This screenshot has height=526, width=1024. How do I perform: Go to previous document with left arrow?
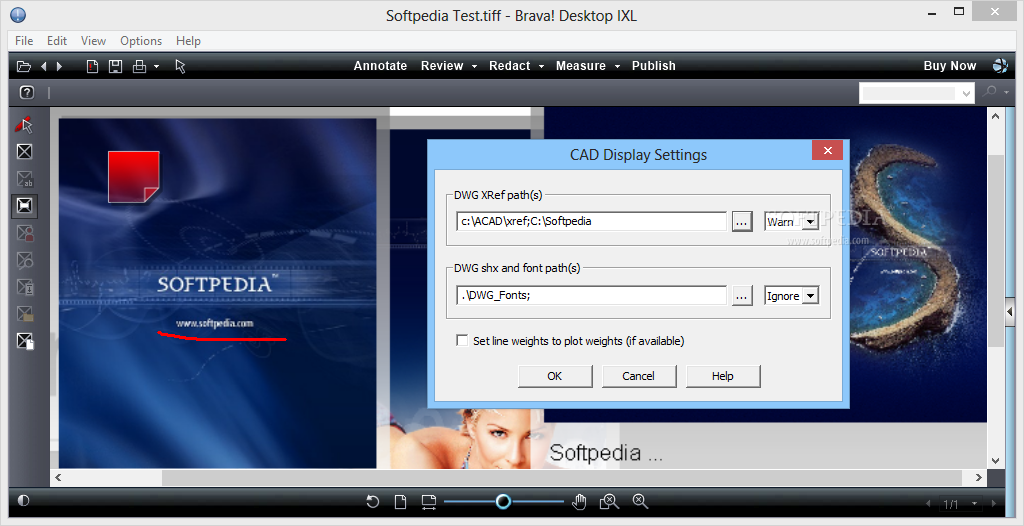(x=43, y=66)
